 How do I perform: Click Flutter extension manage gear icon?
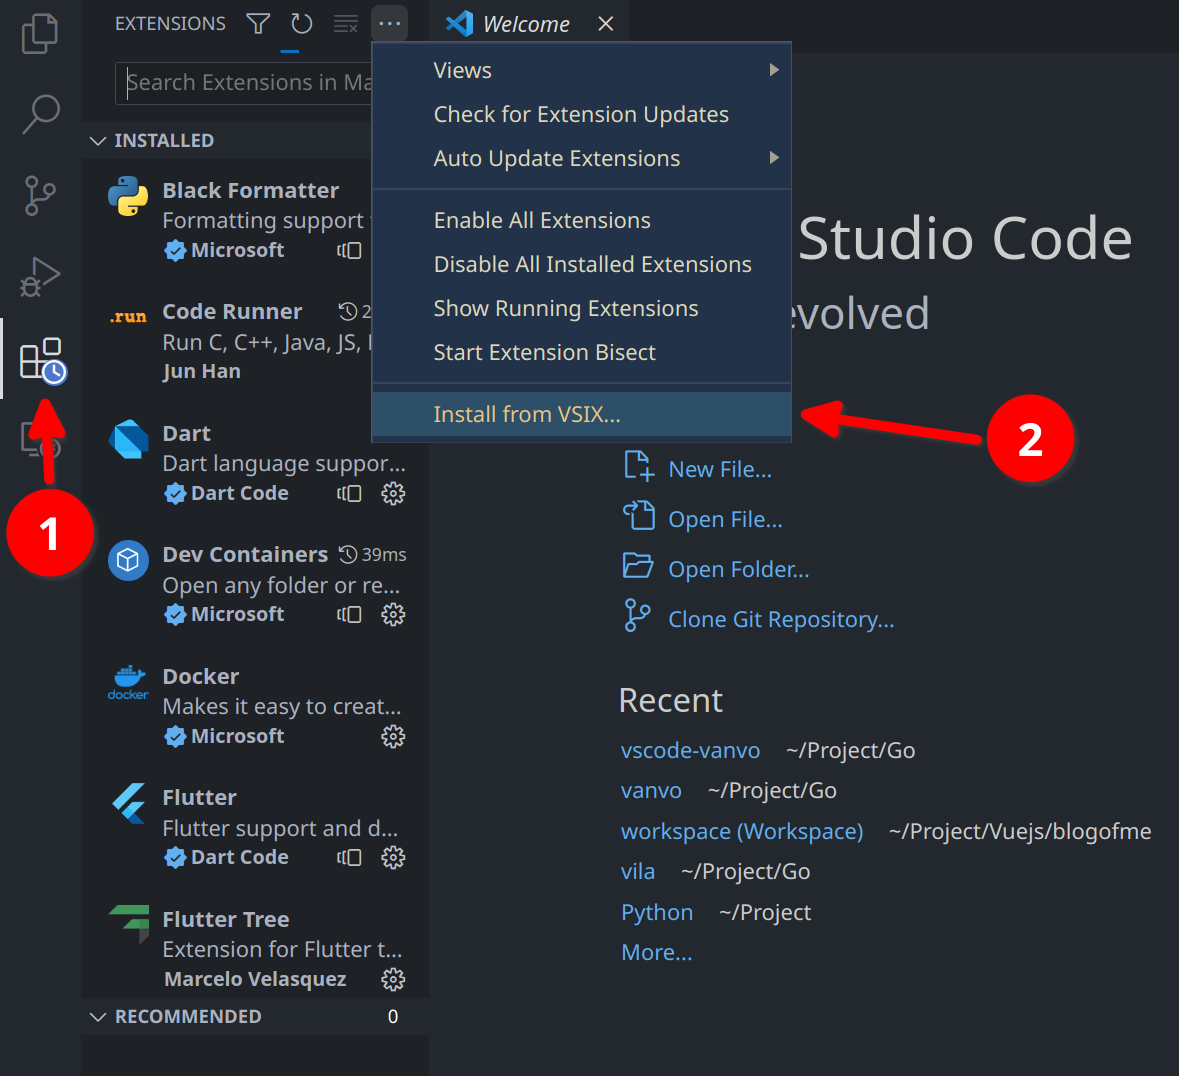coord(393,858)
